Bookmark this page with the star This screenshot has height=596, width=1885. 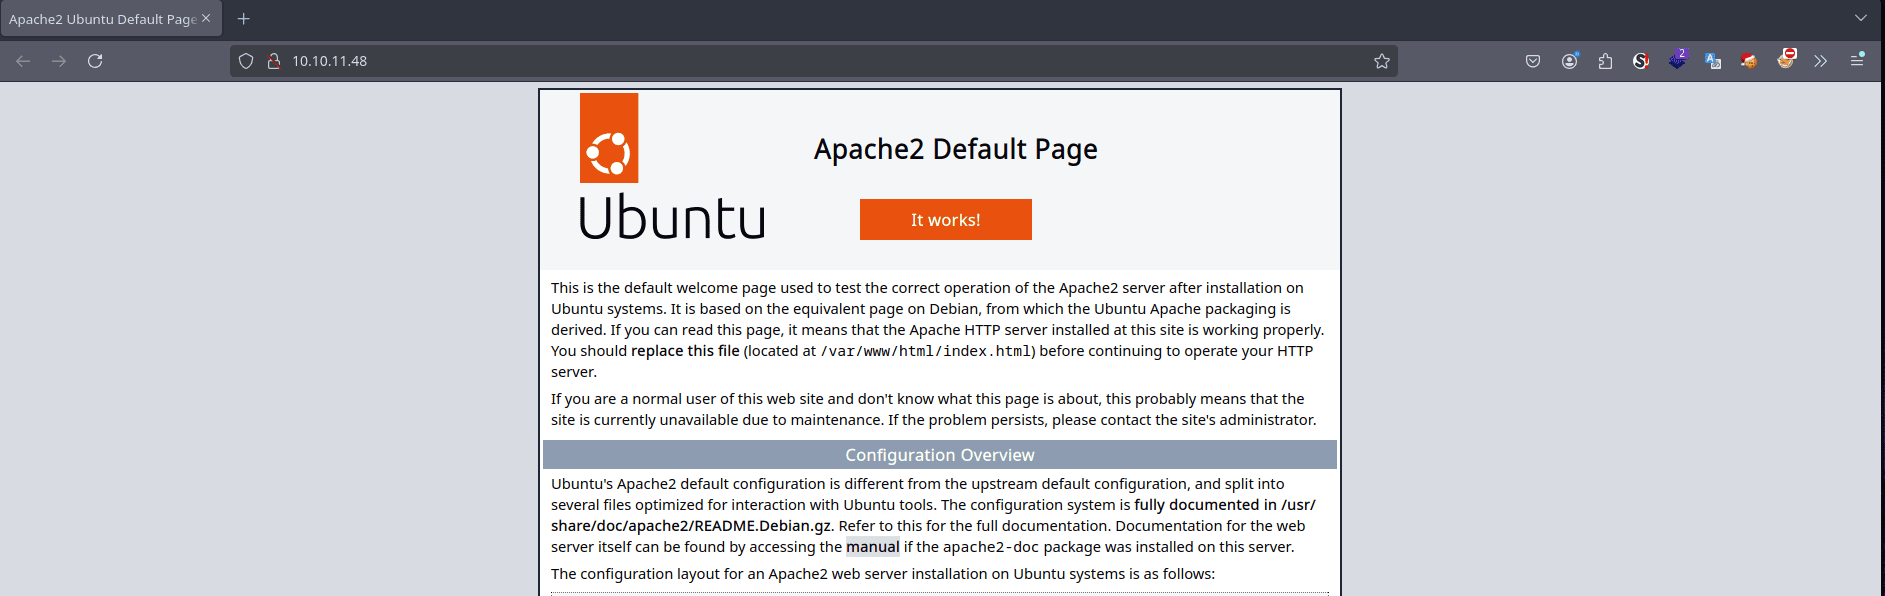1381,61
